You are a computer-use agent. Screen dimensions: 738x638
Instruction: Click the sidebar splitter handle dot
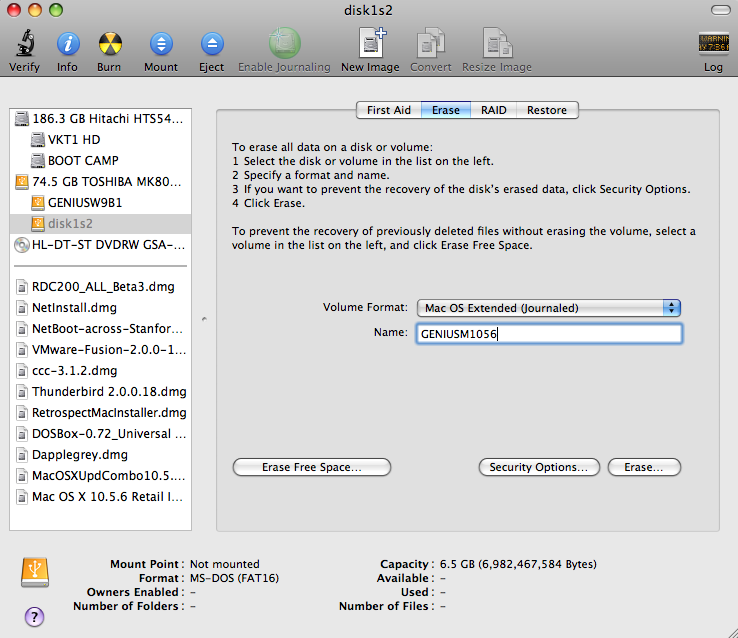click(x=204, y=319)
